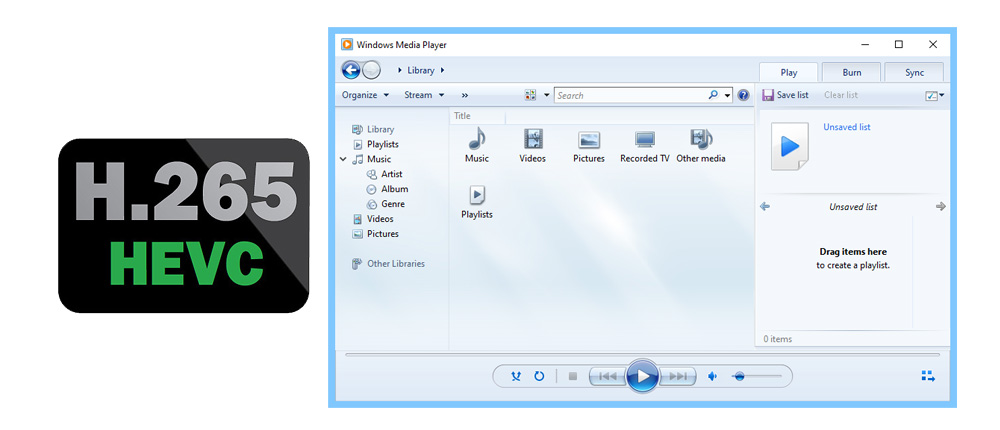The height and width of the screenshot is (430, 1000).
Task: Click the volume slider
Action: pos(757,376)
